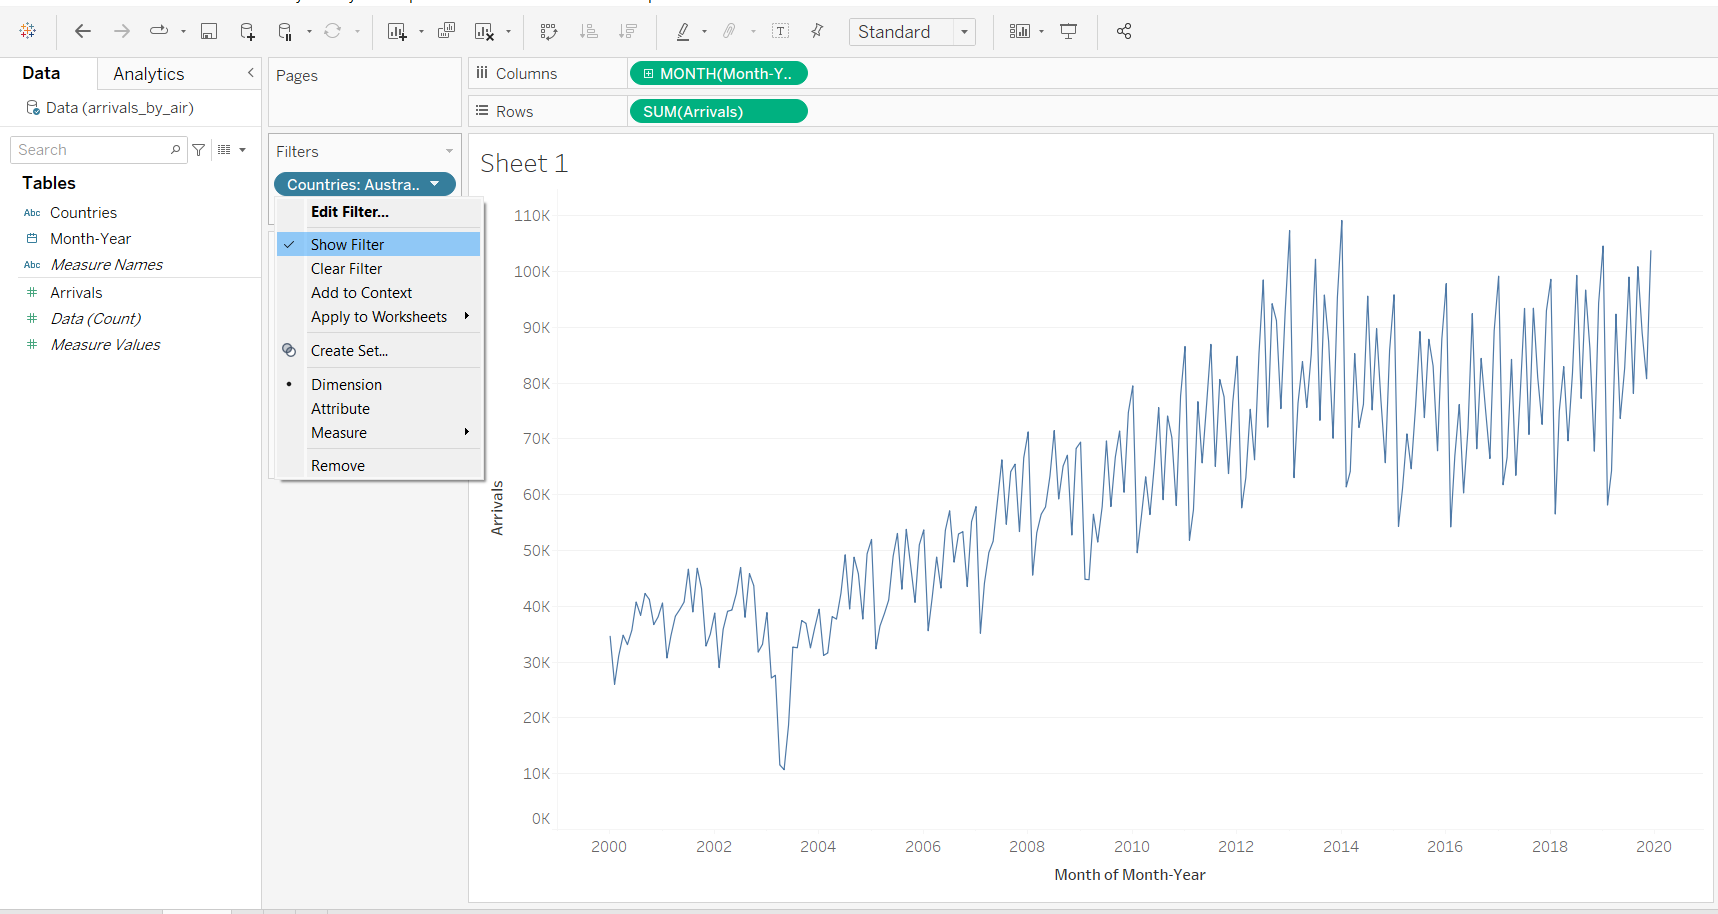Click the Duplicate worksheet icon

click(446, 32)
